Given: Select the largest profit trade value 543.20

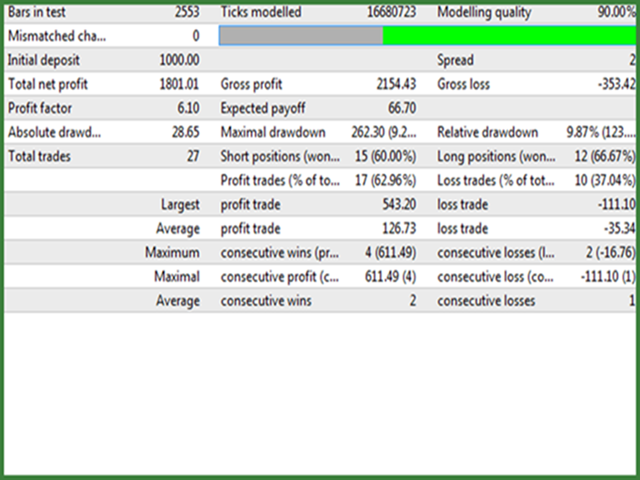Looking at the screenshot, I should [399, 204].
